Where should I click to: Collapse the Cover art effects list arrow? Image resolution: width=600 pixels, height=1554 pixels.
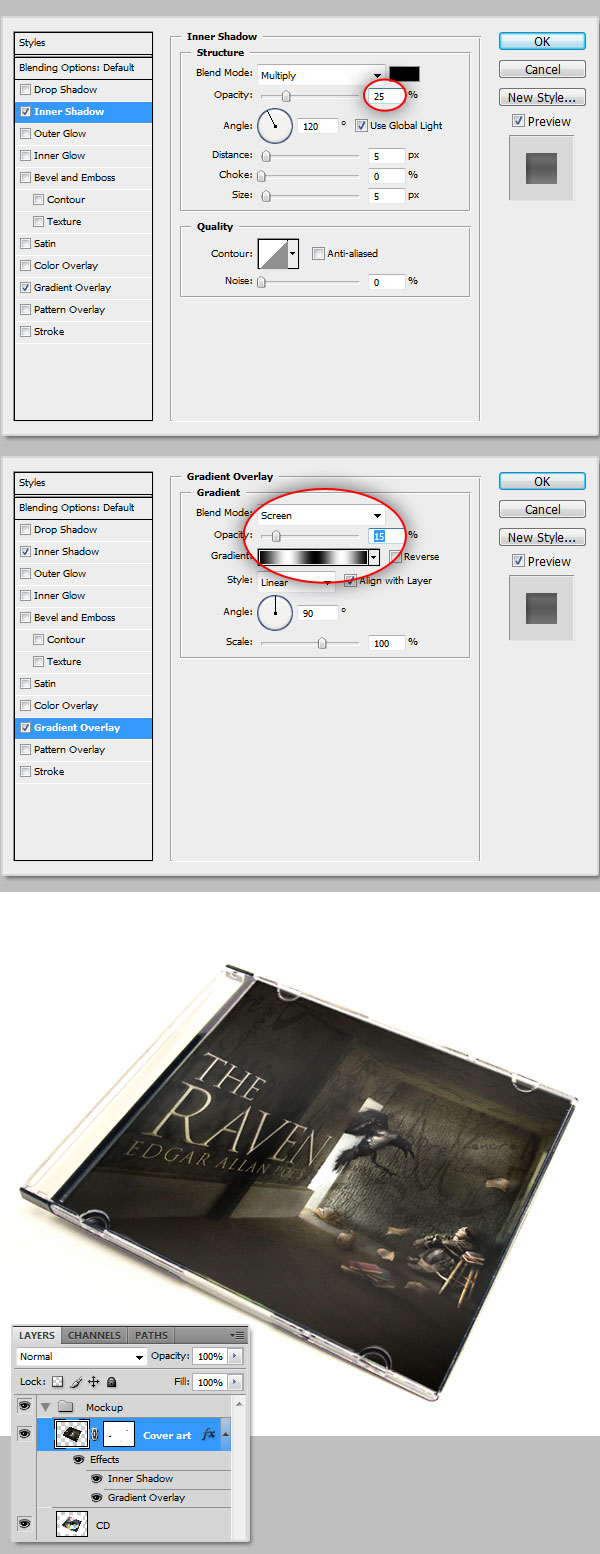(x=225, y=1435)
